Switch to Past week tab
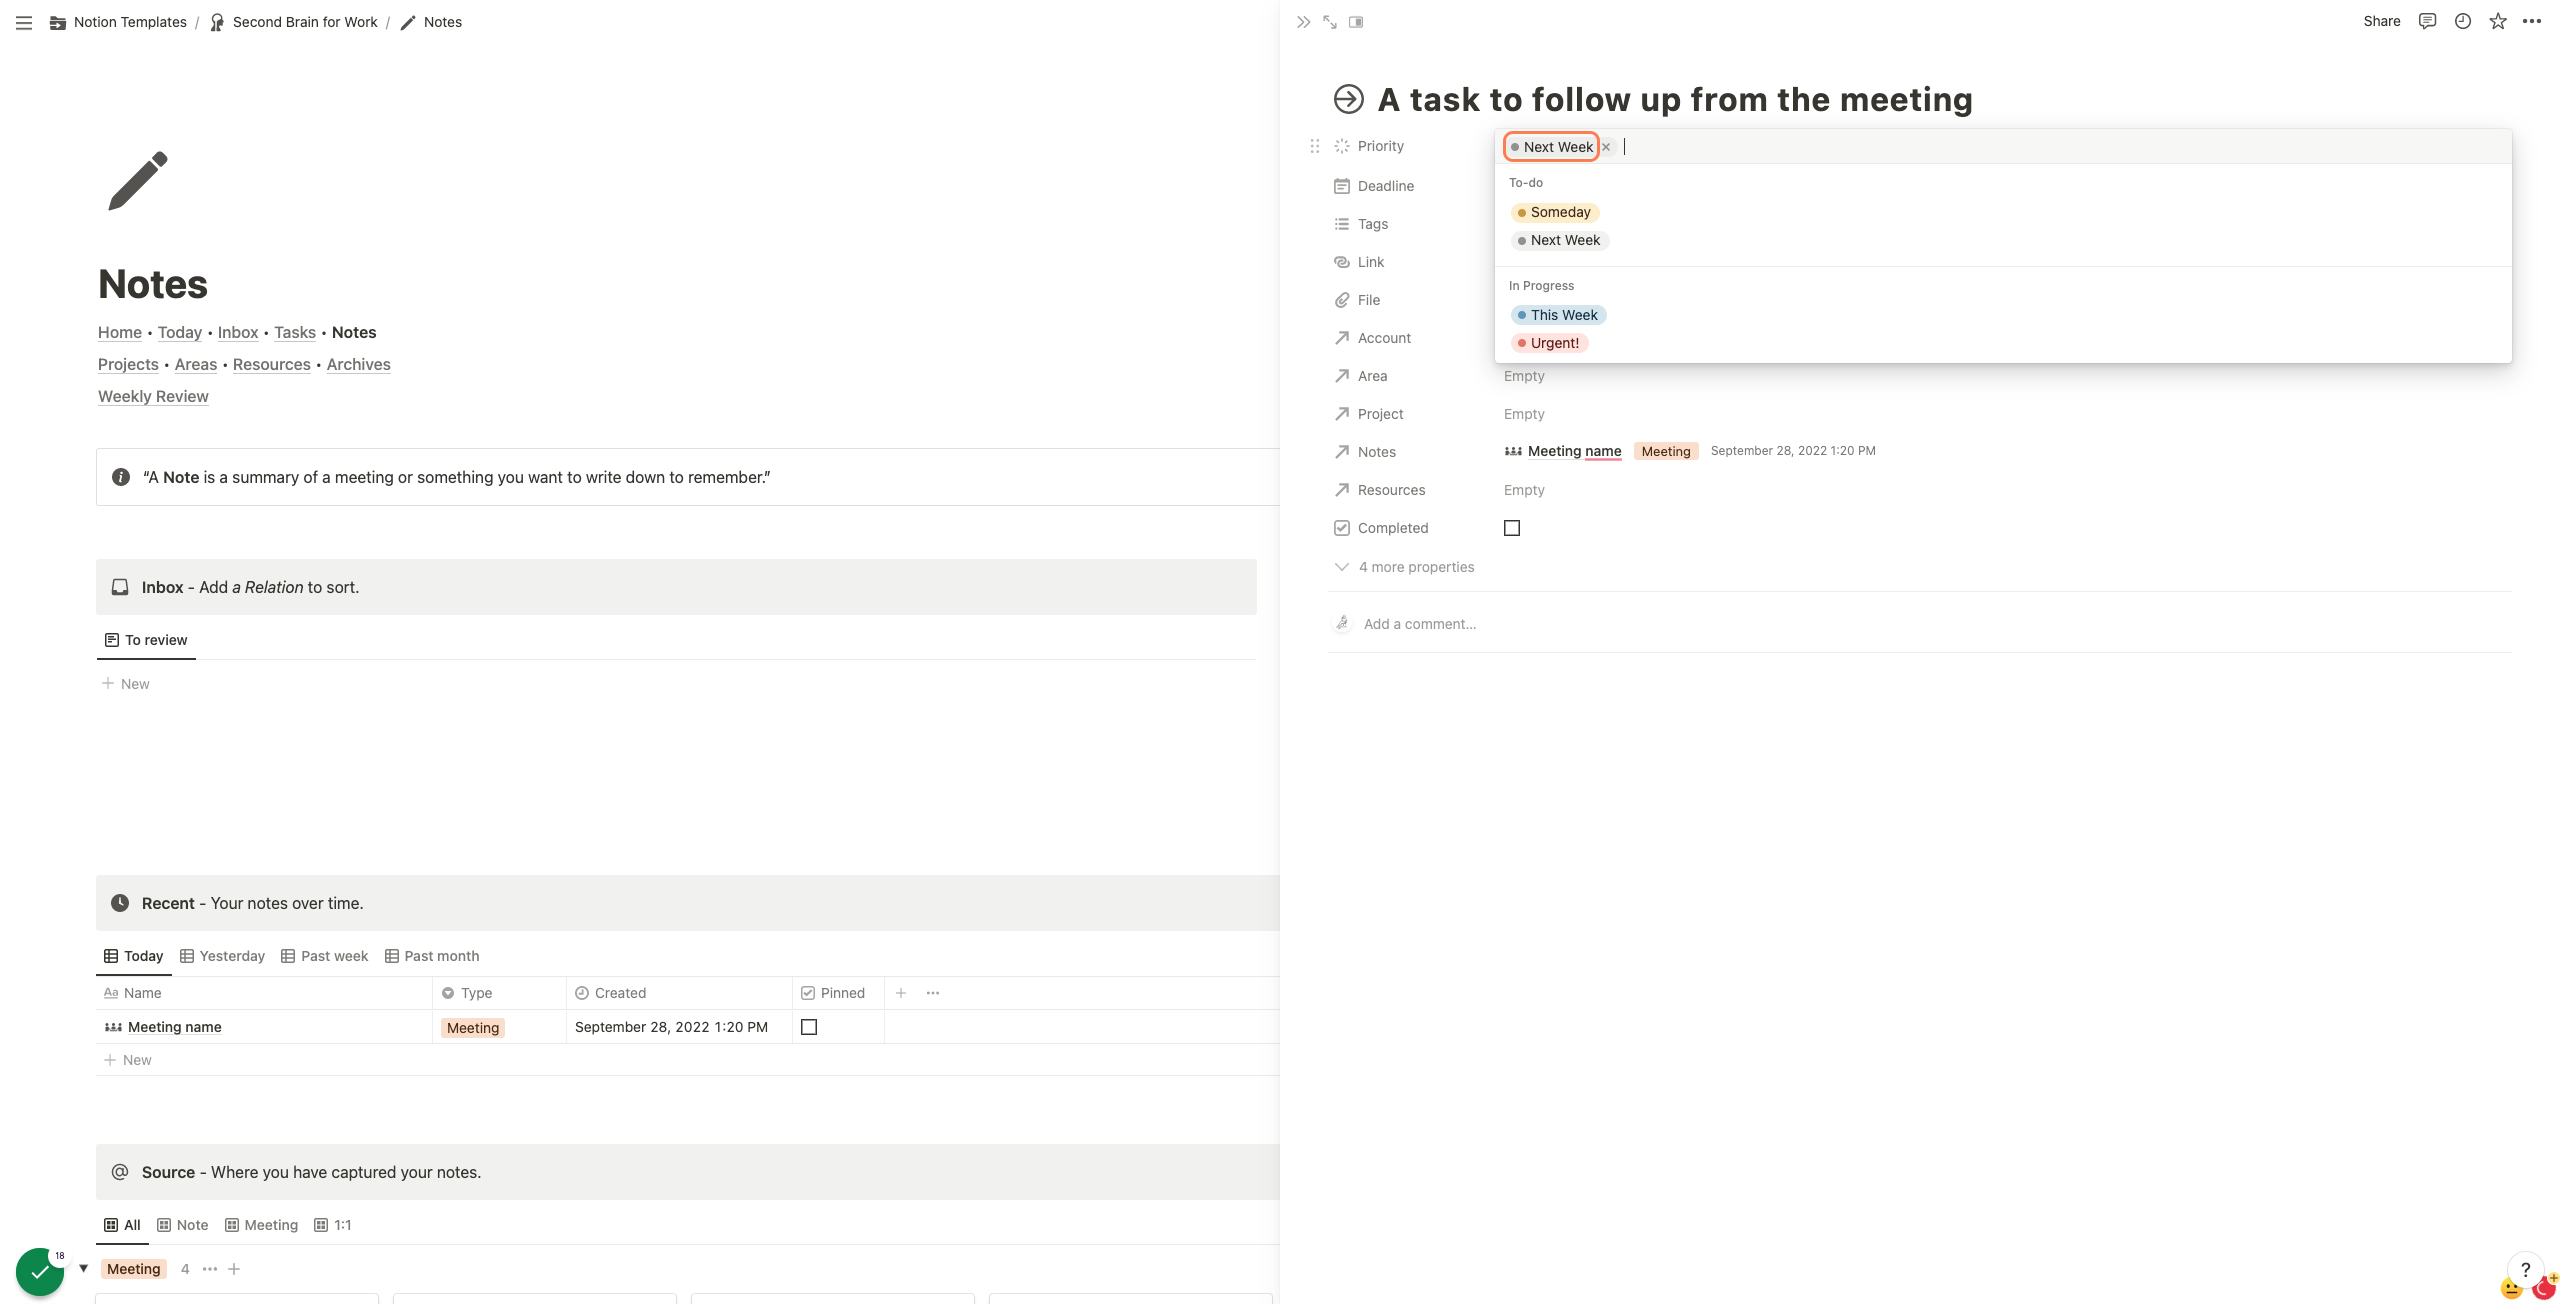2560x1304 pixels. click(324, 956)
